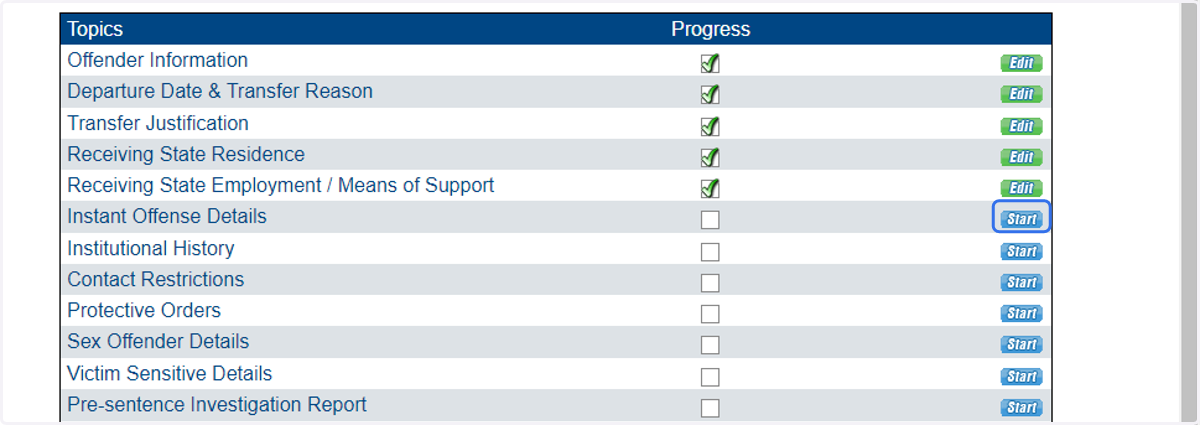Open Edit for Transfer Justification row
The height and width of the screenshot is (425, 1200).
pyautogui.click(x=1021, y=126)
